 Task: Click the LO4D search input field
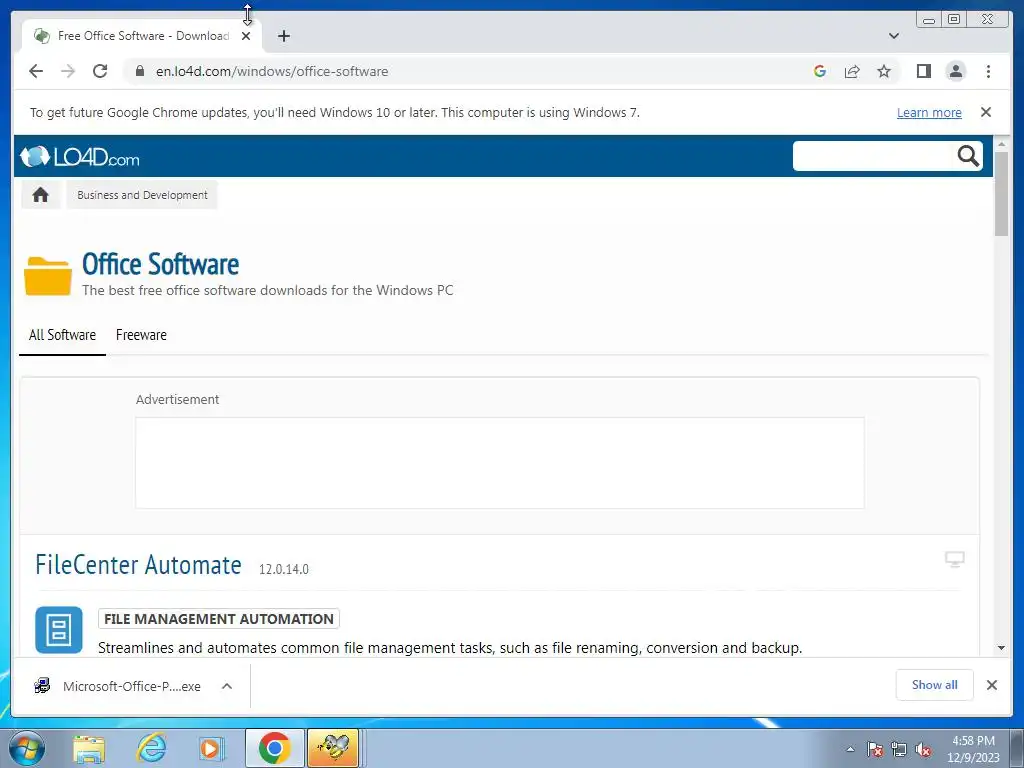[x=874, y=156]
